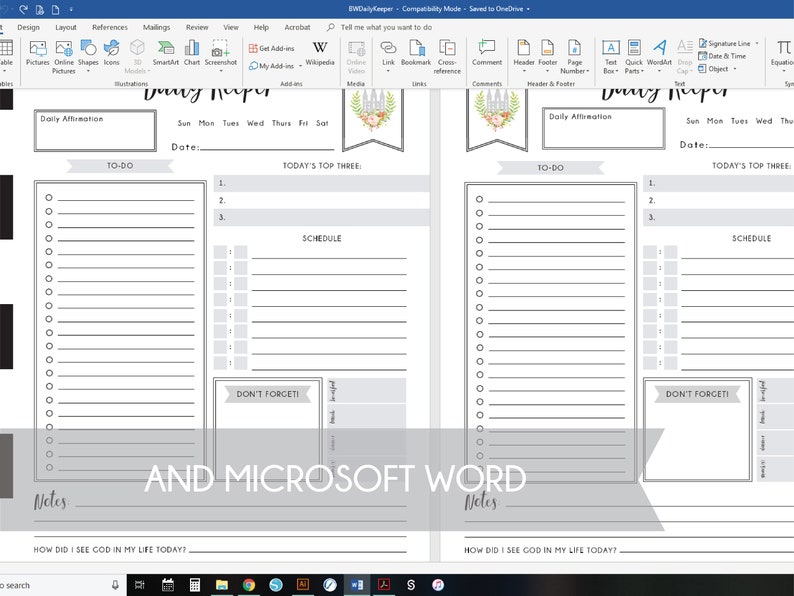Insert a Text Box
Screen dimensions: 794x596
pyautogui.click(x=611, y=57)
